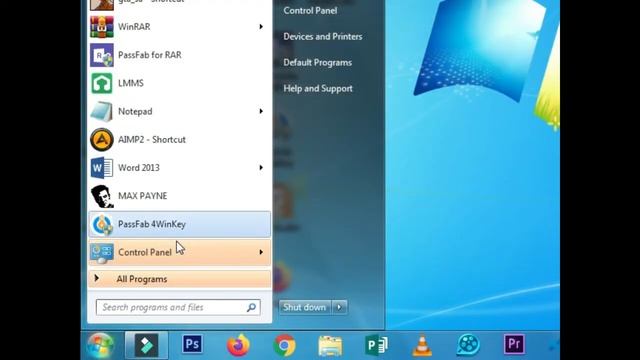Open WinRAR from the Start menu

pyautogui.click(x=179, y=27)
